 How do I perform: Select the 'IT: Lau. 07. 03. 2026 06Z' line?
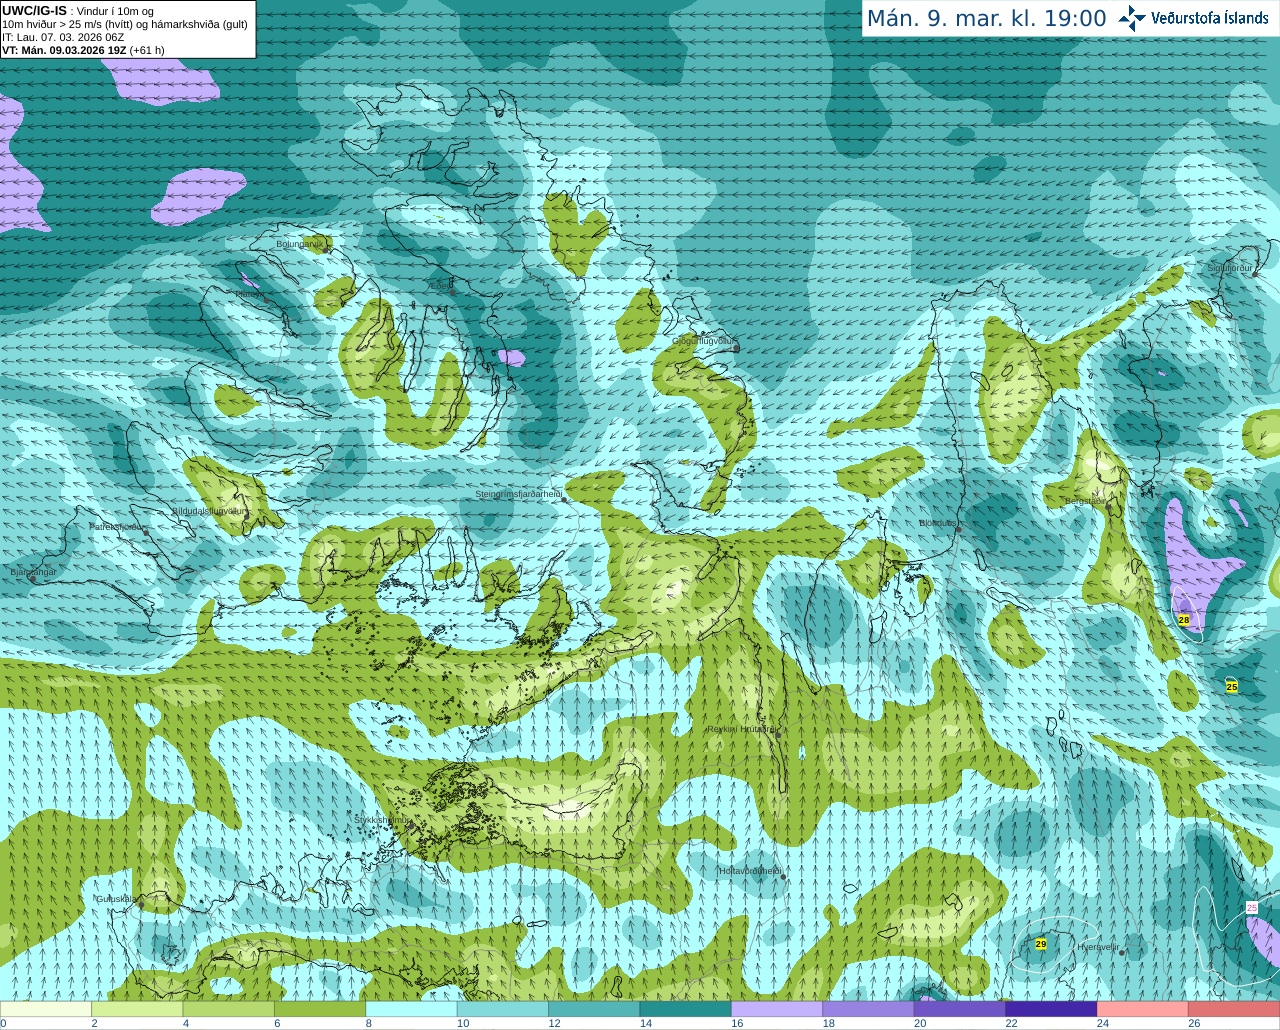(x=63, y=37)
